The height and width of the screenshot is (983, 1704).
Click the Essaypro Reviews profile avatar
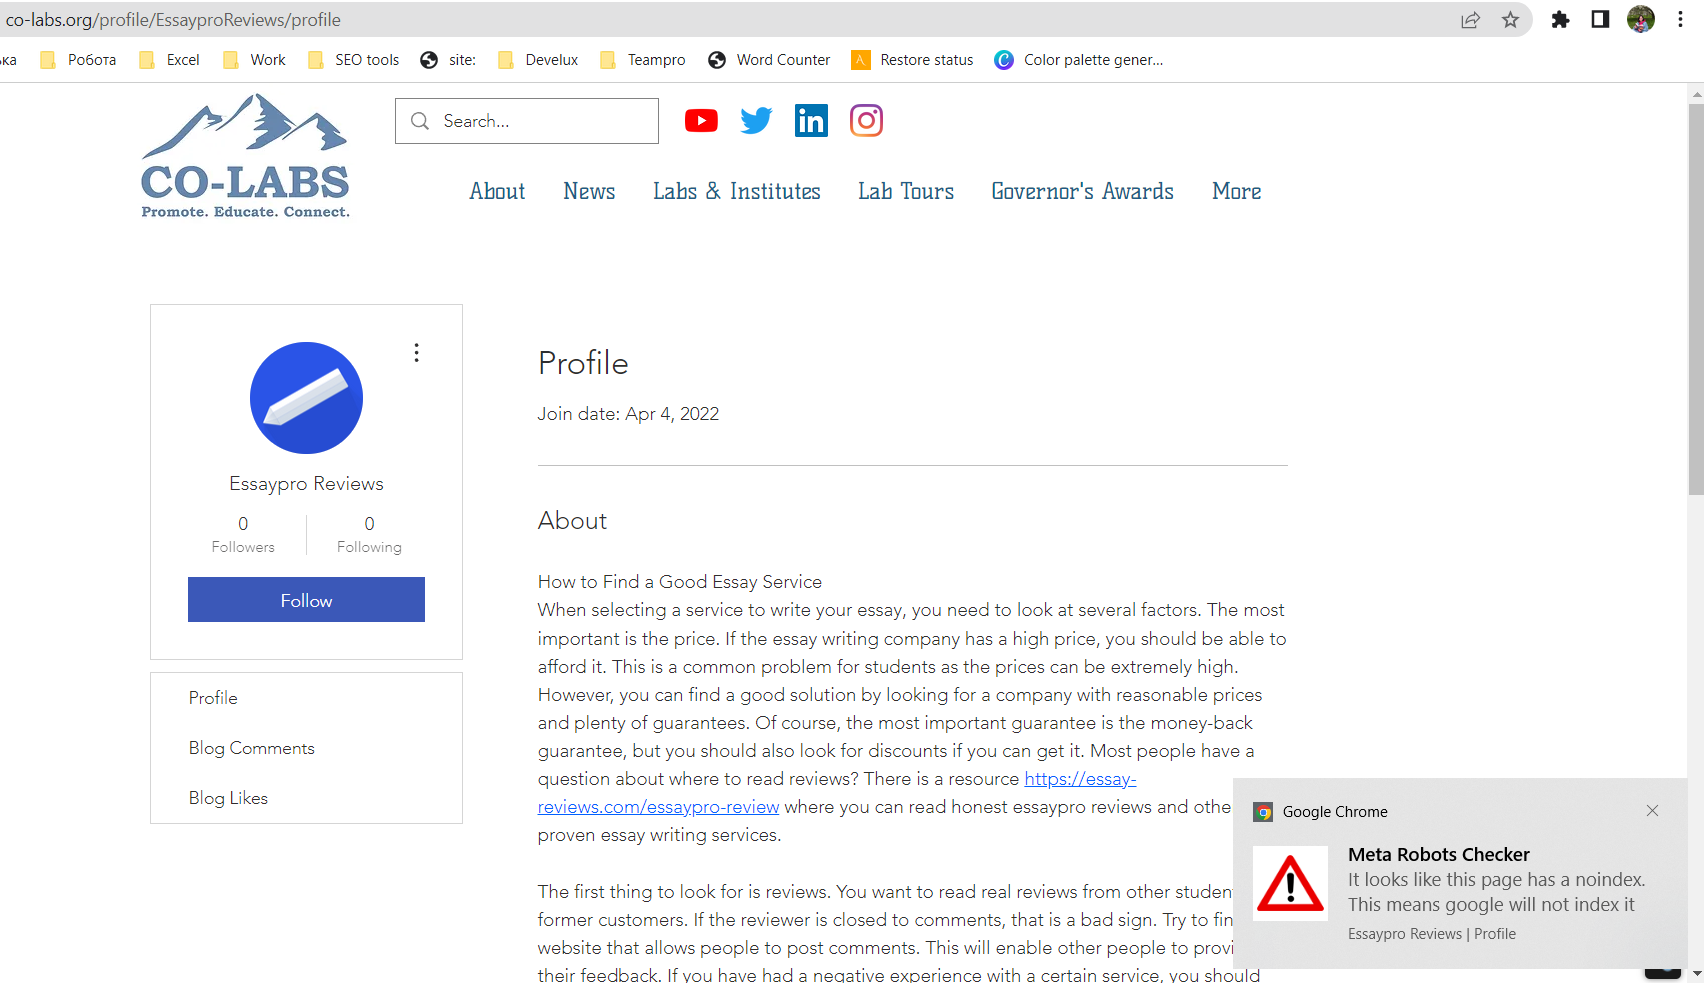pos(306,398)
